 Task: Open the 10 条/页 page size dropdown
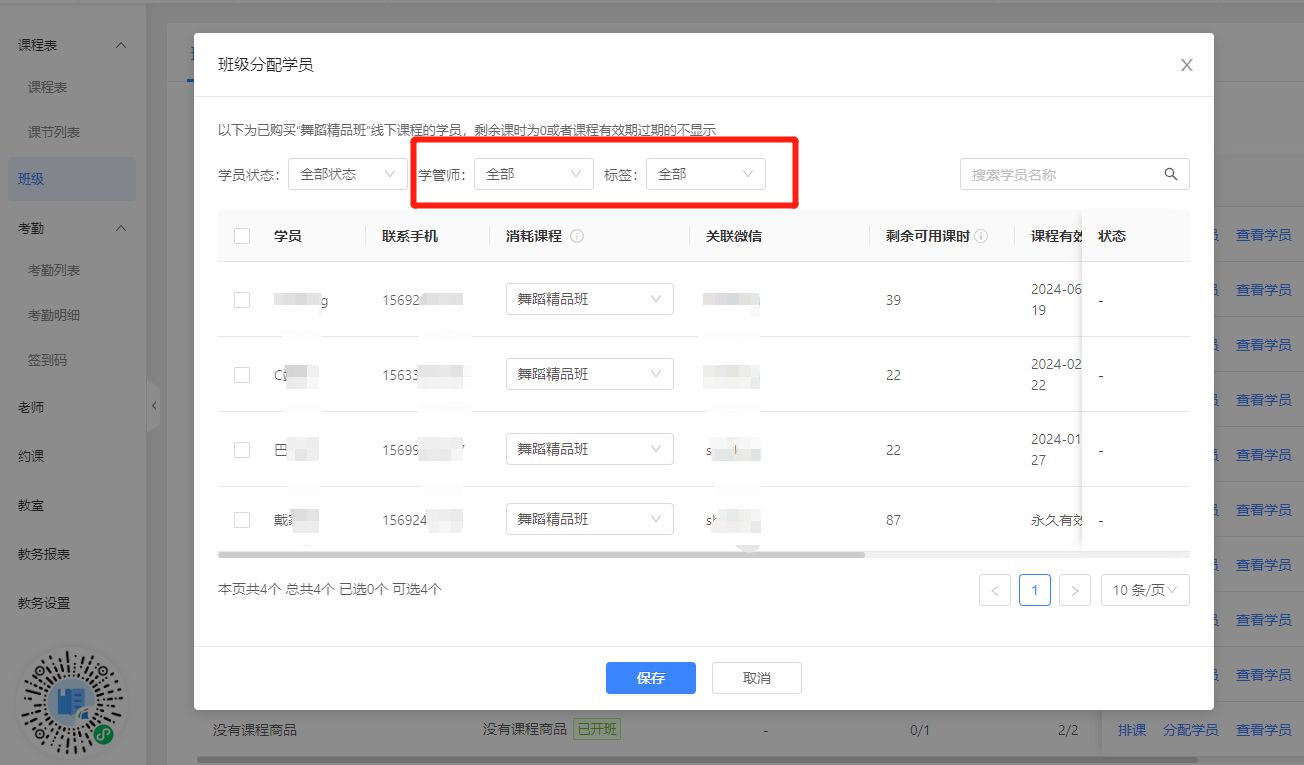point(1145,591)
